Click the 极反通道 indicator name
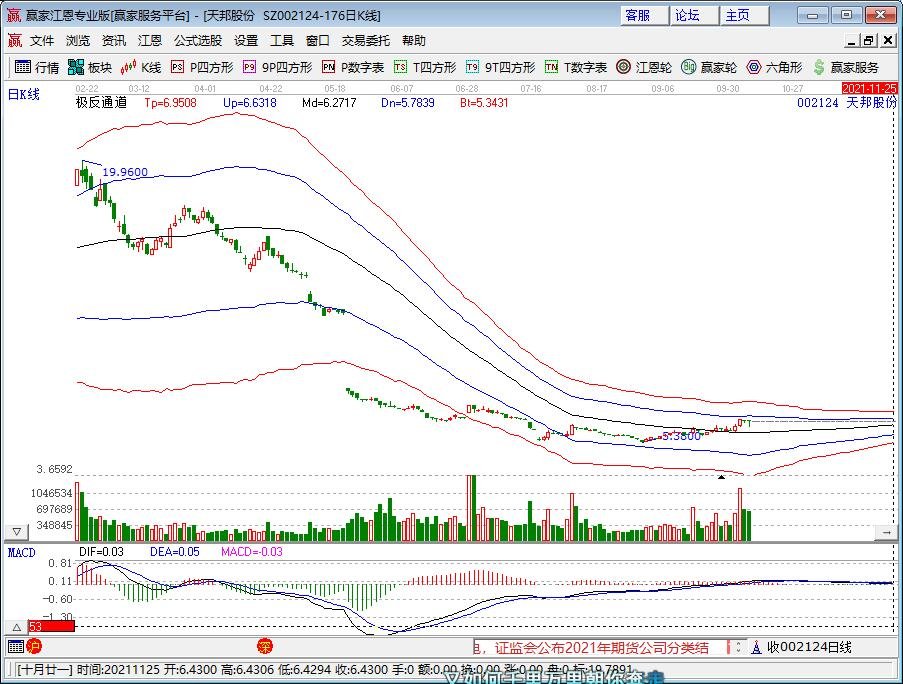 click(x=102, y=102)
